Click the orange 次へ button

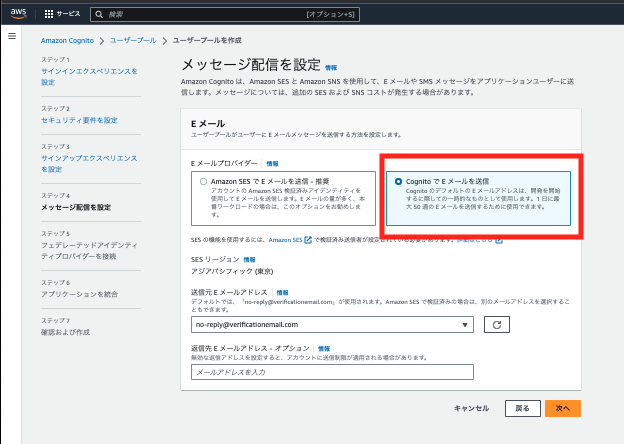pyautogui.click(x=563, y=408)
